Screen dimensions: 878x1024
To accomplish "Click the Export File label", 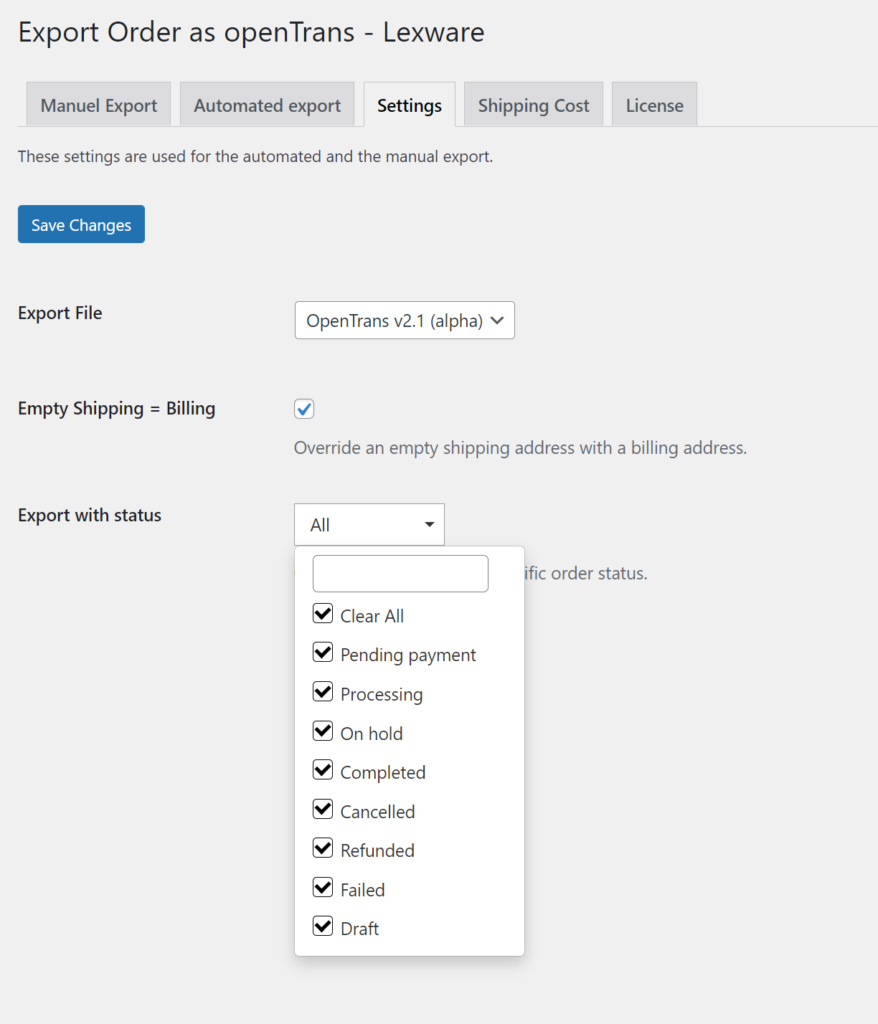I will [60, 313].
